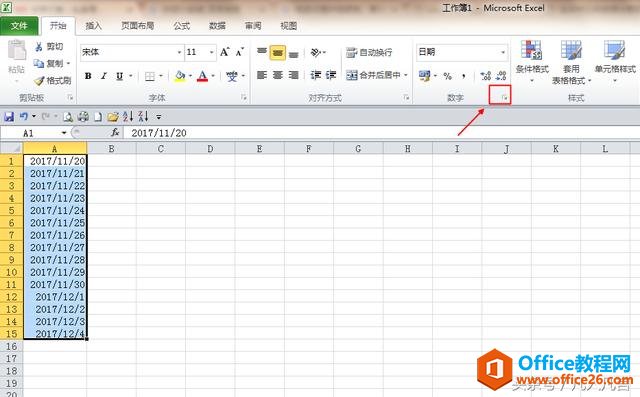
Task: Open the 剪贴板 clipboard pane launcher
Action: click(70, 98)
